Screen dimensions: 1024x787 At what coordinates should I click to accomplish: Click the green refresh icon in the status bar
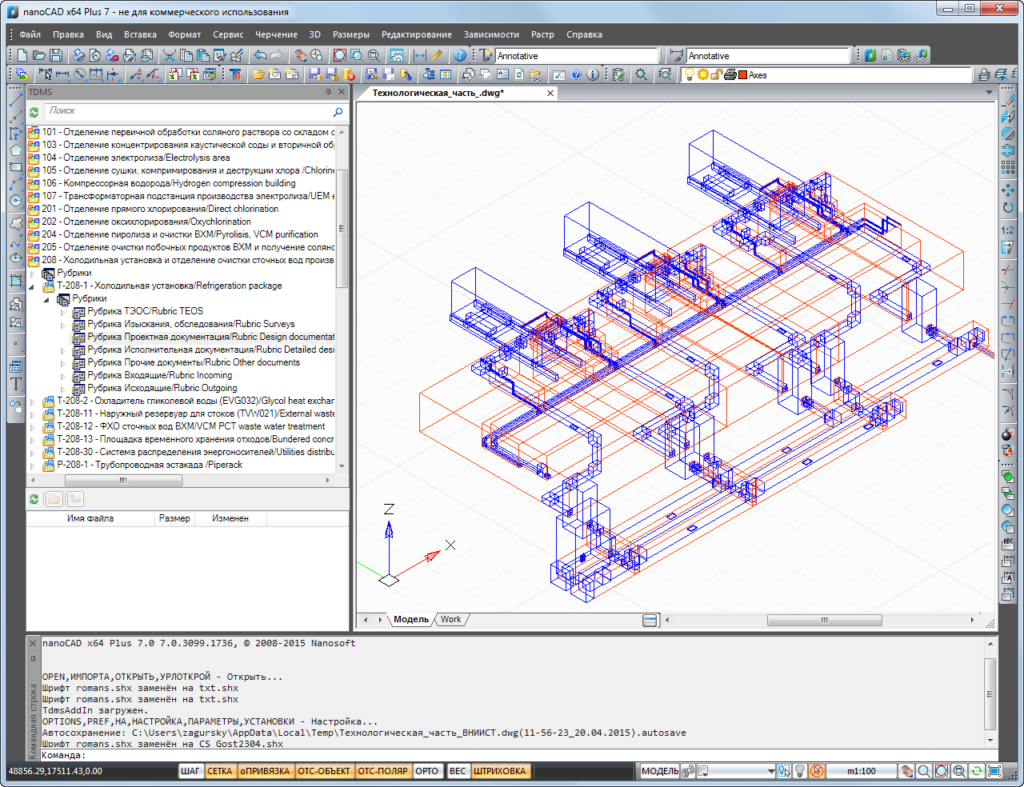pos(975,772)
